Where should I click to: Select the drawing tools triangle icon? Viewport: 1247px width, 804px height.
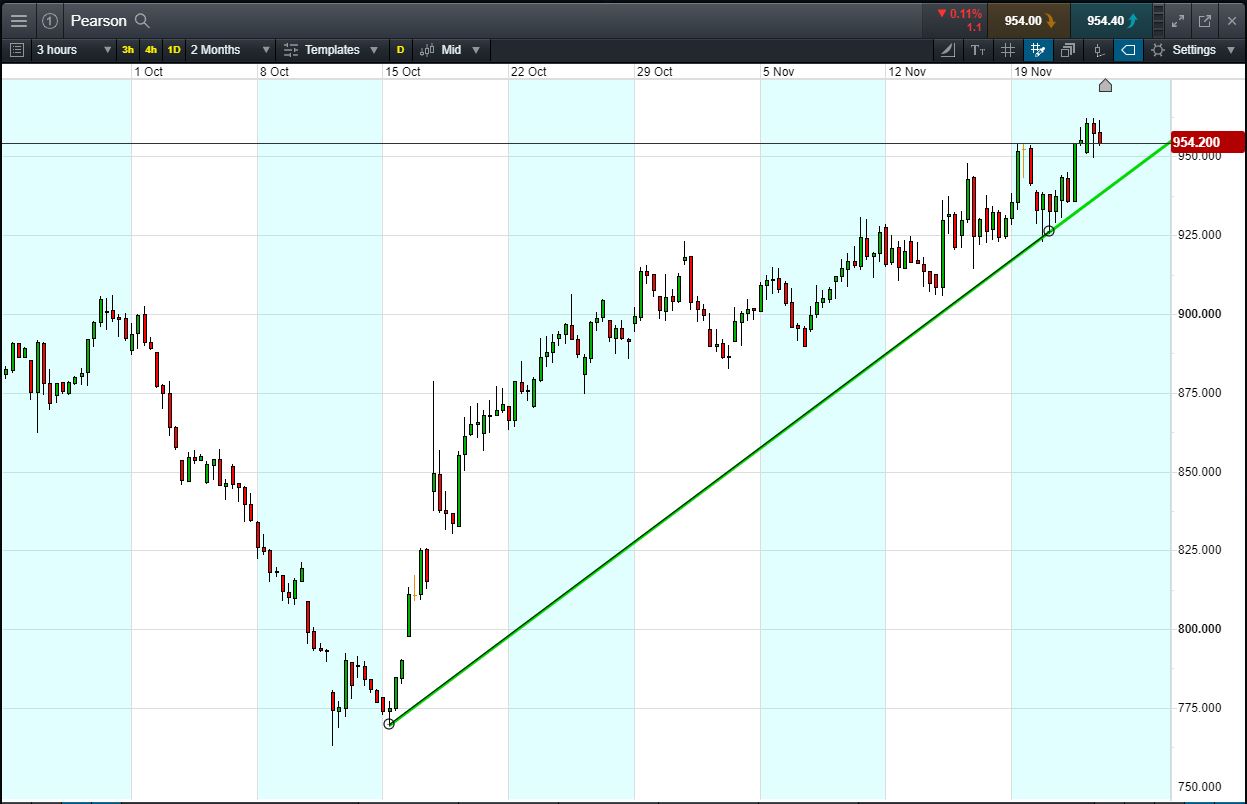[948, 49]
